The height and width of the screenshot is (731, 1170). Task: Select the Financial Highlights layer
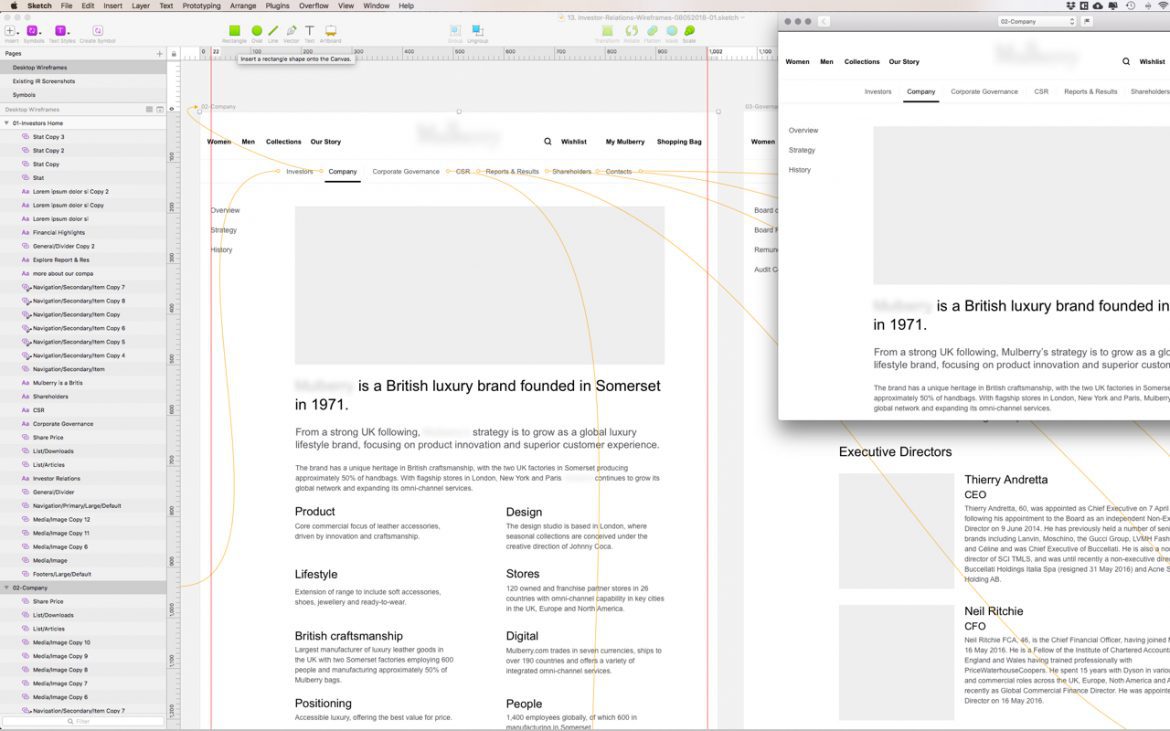(x=83, y=232)
